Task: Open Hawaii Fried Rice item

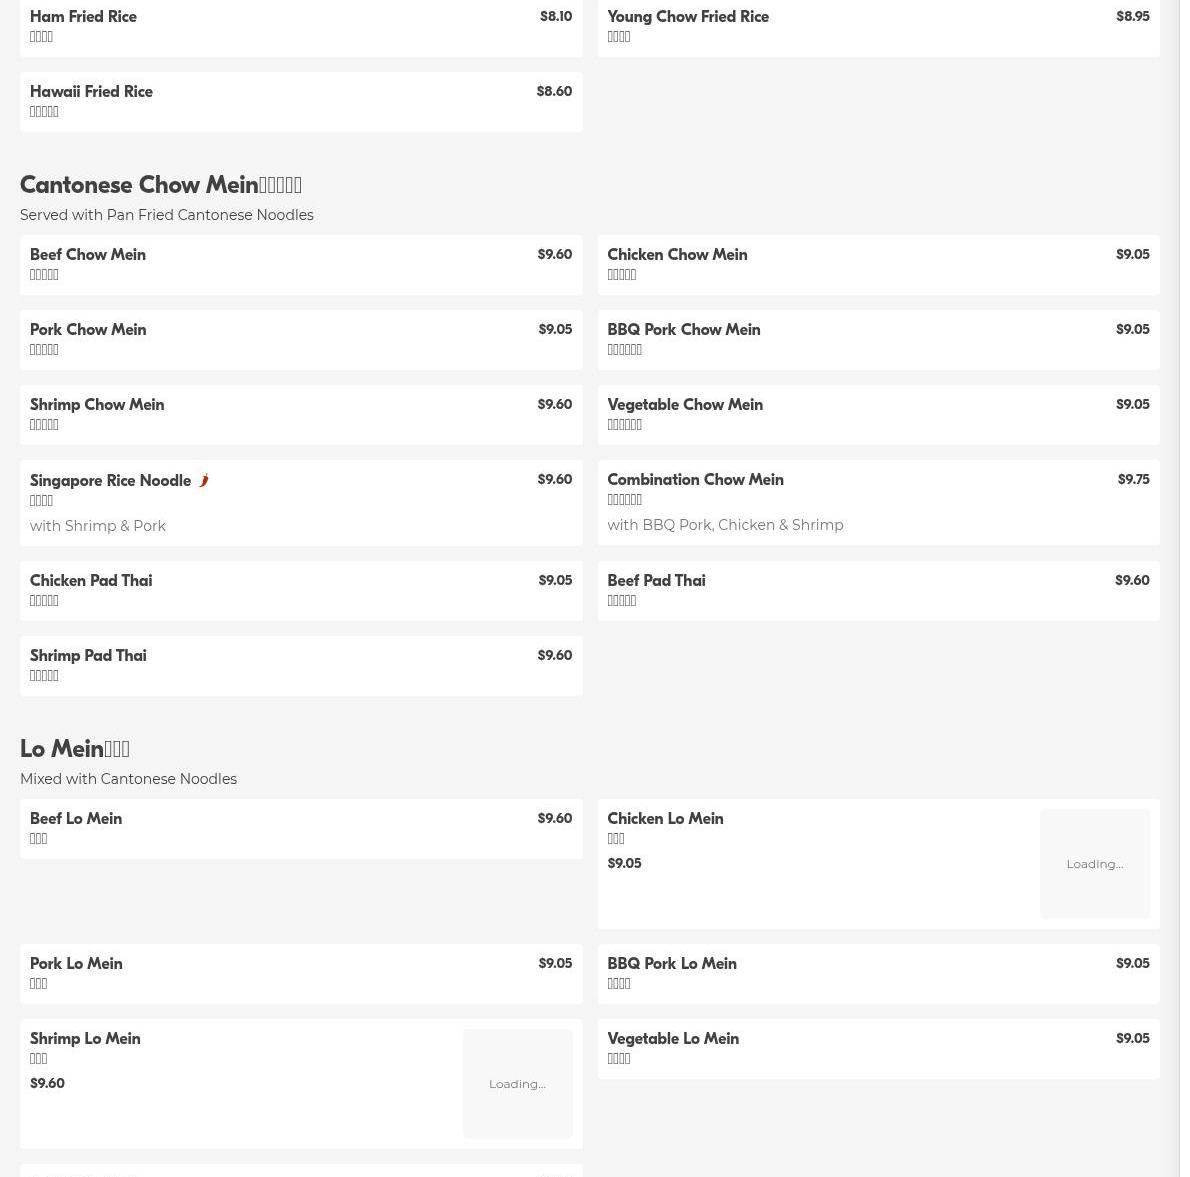Action: (301, 102)
